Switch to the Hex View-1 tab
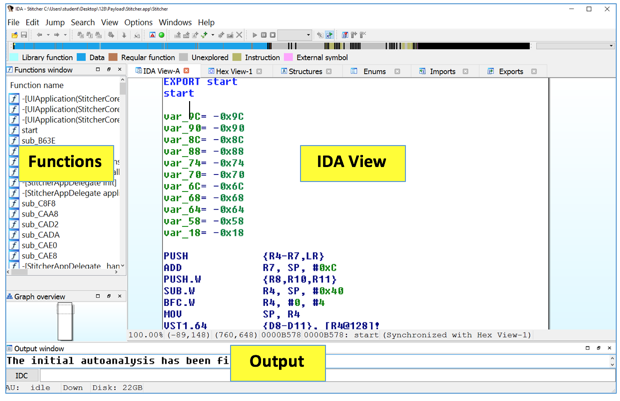Viewport: 620px width, 401px height. click(234, 72)
